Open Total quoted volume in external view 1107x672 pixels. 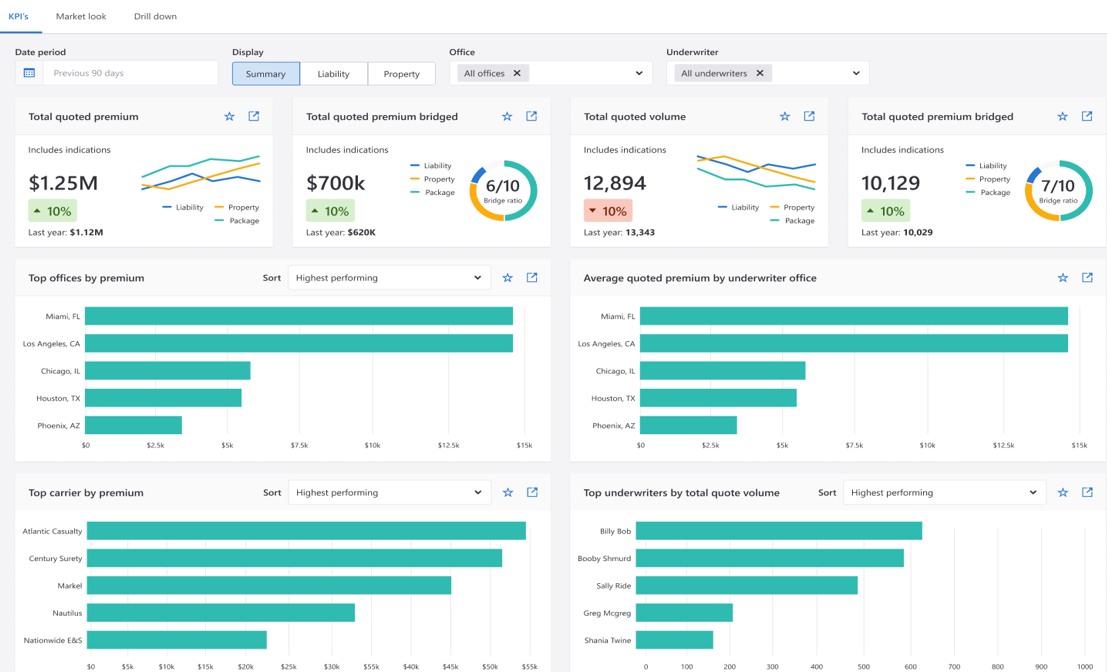tap(809, 117)
